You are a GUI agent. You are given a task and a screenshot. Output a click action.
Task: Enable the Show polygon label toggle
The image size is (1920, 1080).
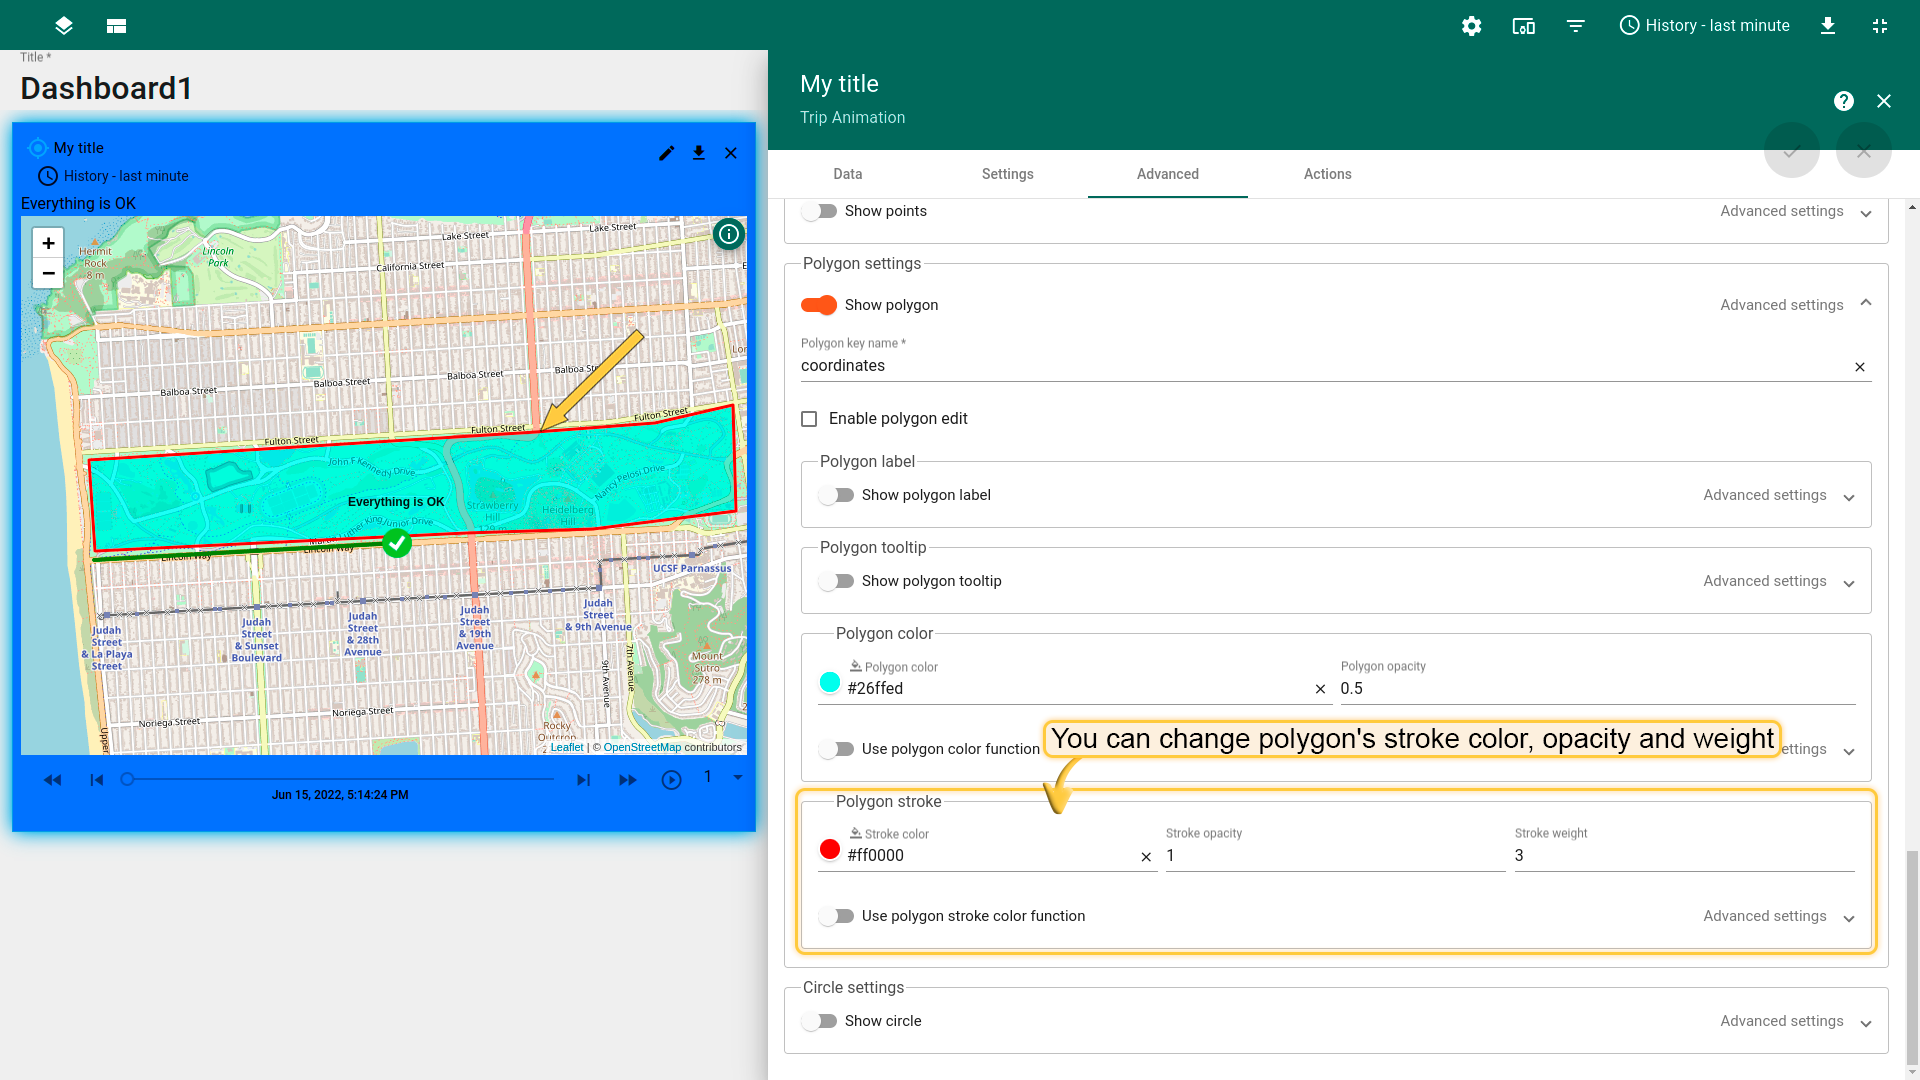836,495
